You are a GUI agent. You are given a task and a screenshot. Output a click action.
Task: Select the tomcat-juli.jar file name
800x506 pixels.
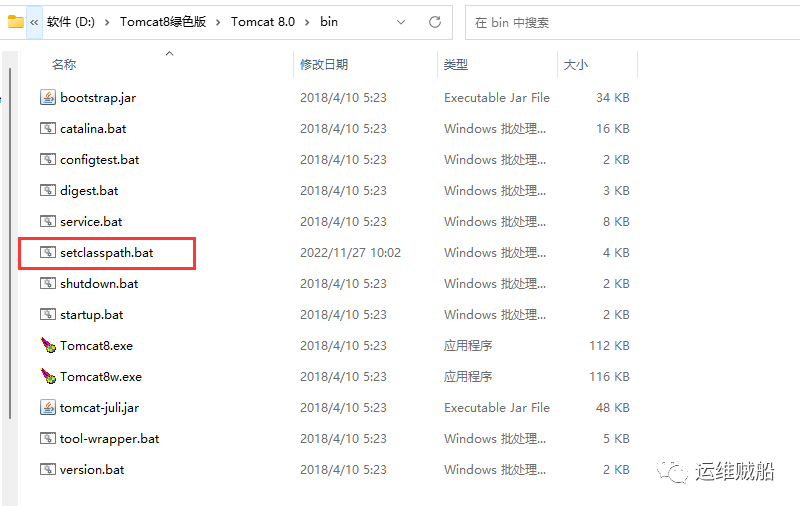tap(99, 408)
